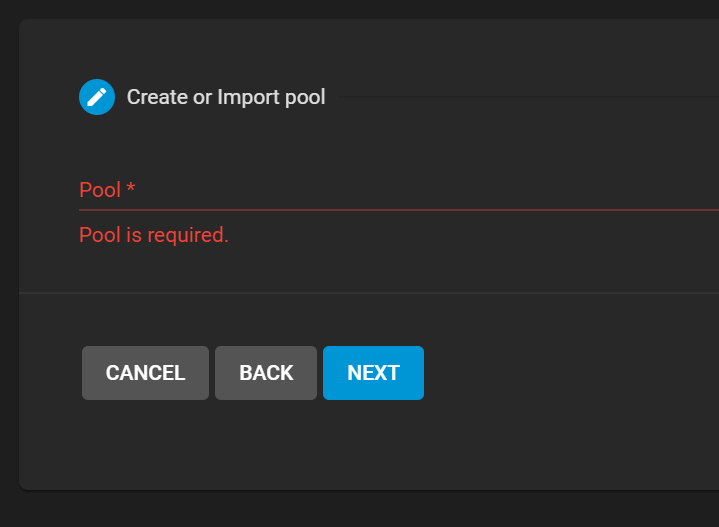Open the Pool dropdown field
Viewport: 719px width, 527px height.
pyautogui.click(x=399, y=190)
